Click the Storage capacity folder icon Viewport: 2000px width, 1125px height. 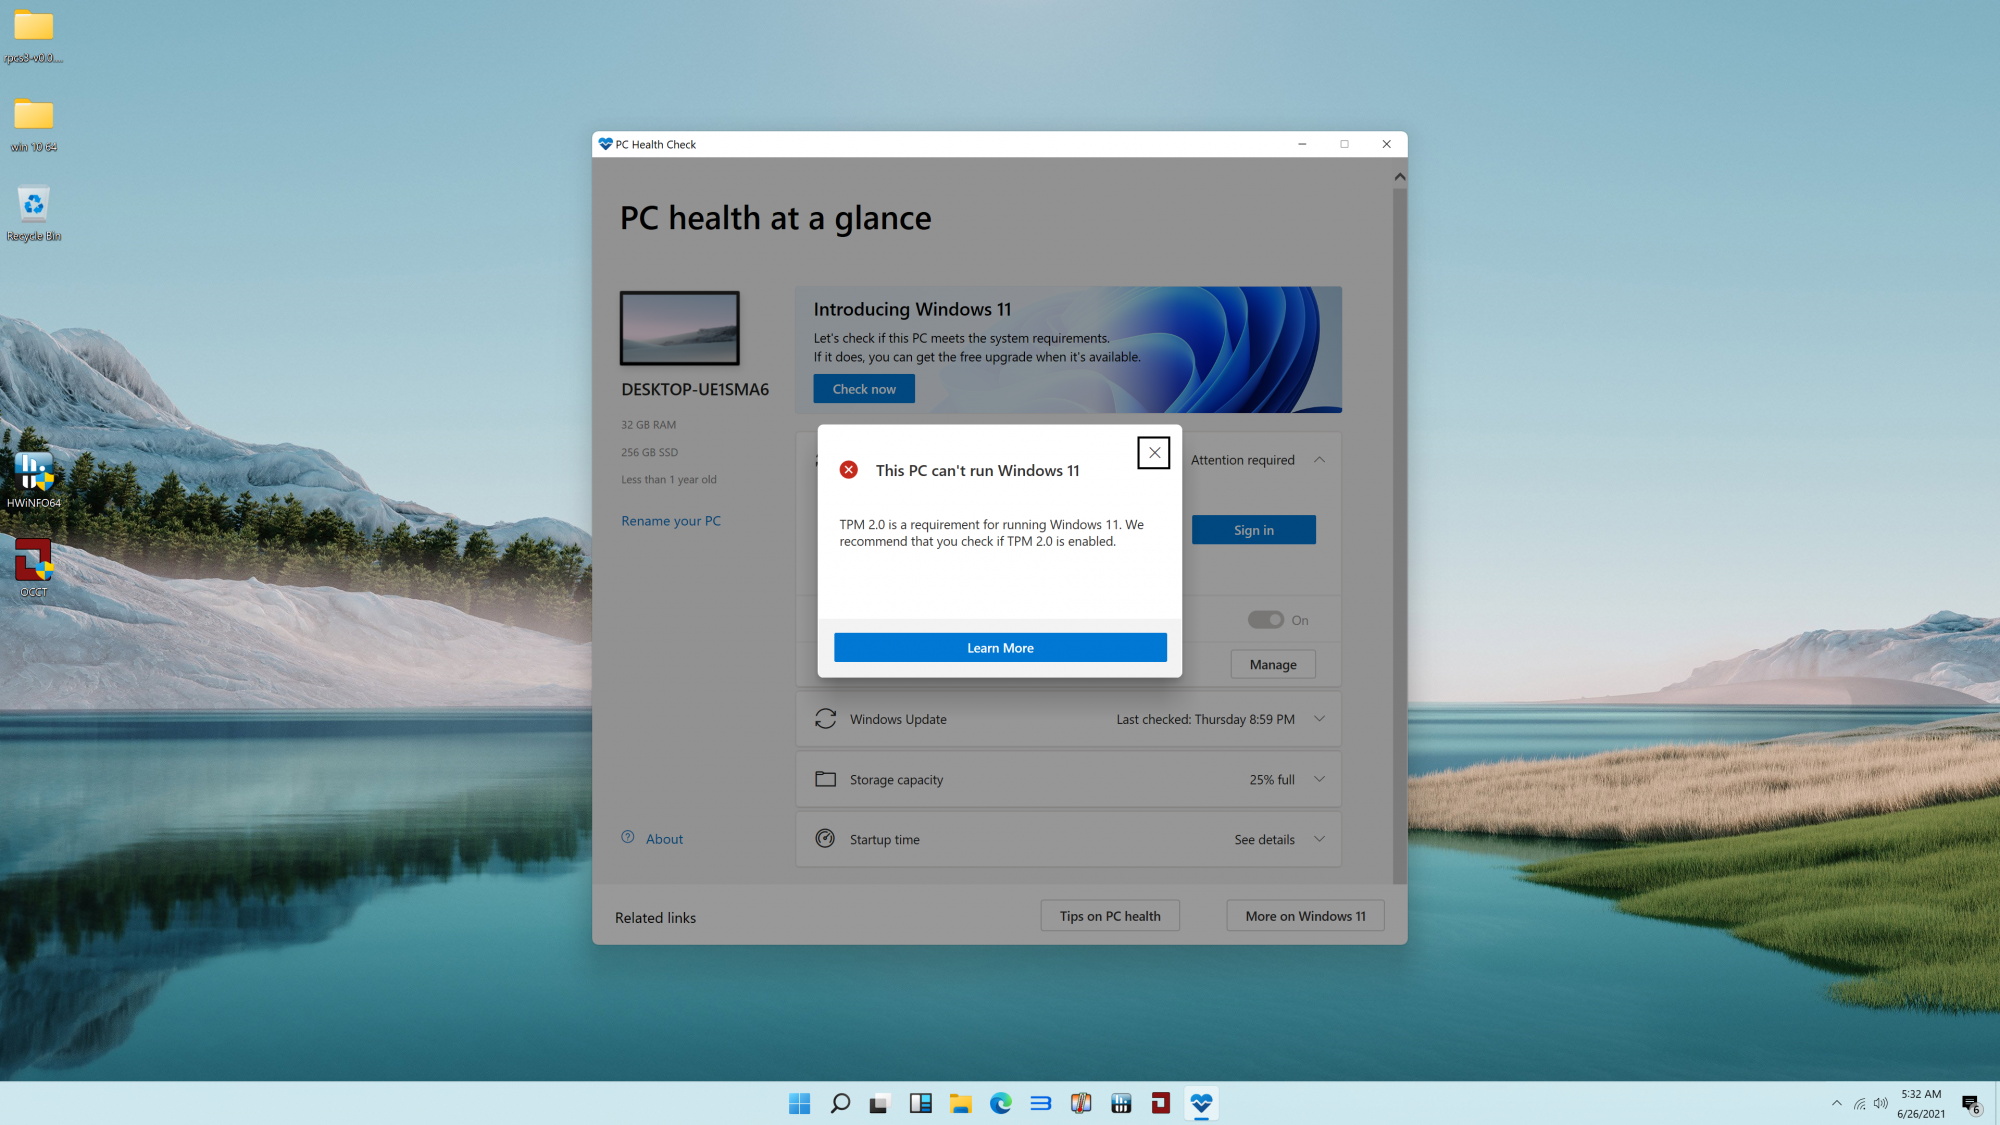pyautogui.click(x=825, y=779)
